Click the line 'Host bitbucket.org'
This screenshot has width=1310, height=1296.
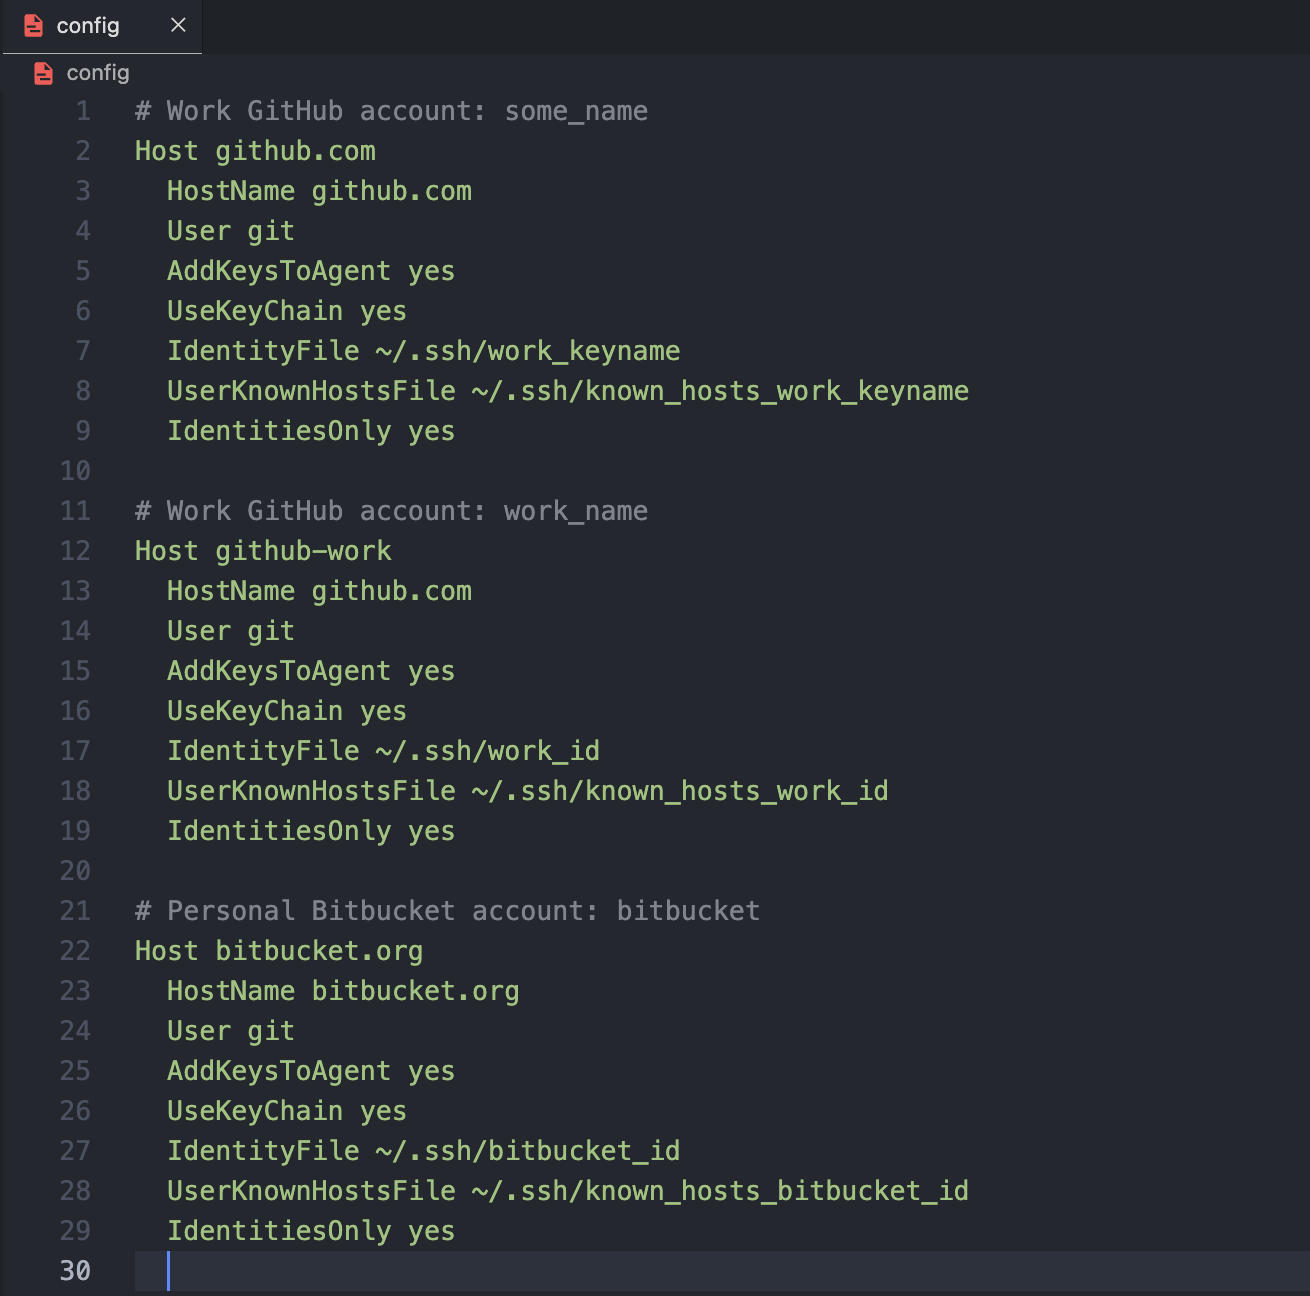pyautogui.click(x=279, y=951)
